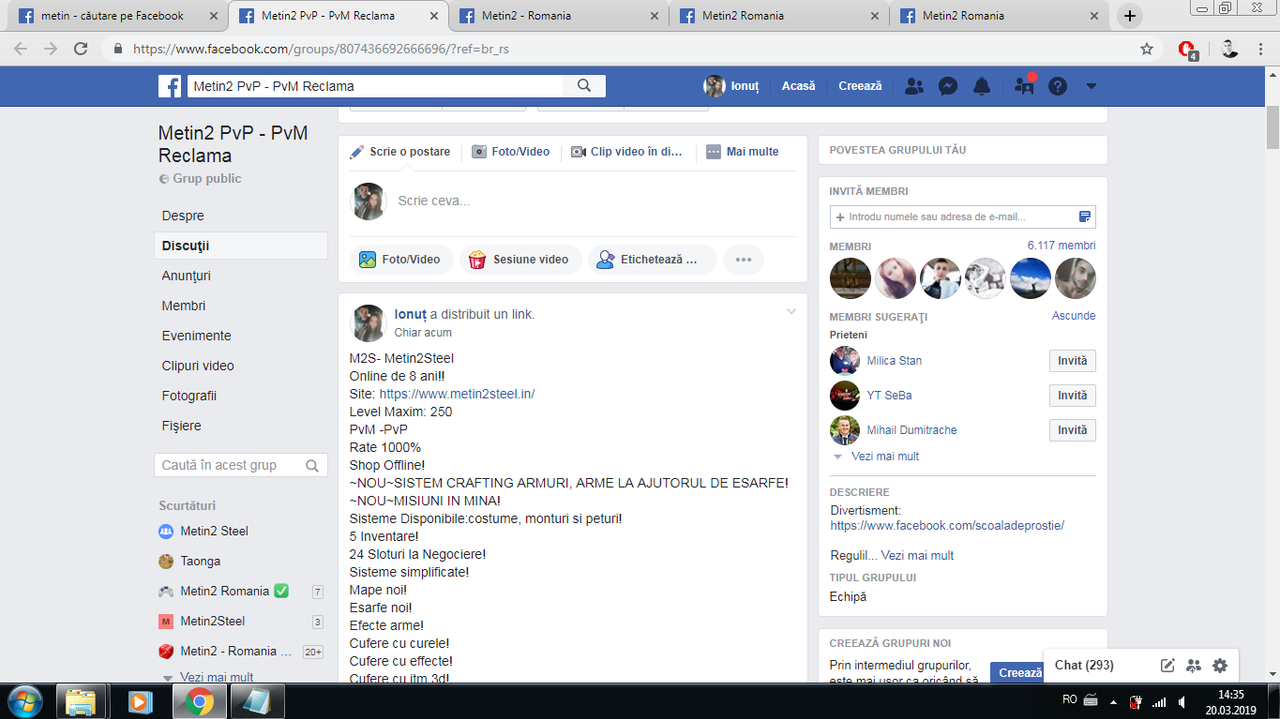Open notifications bell icon

point(982,86)
